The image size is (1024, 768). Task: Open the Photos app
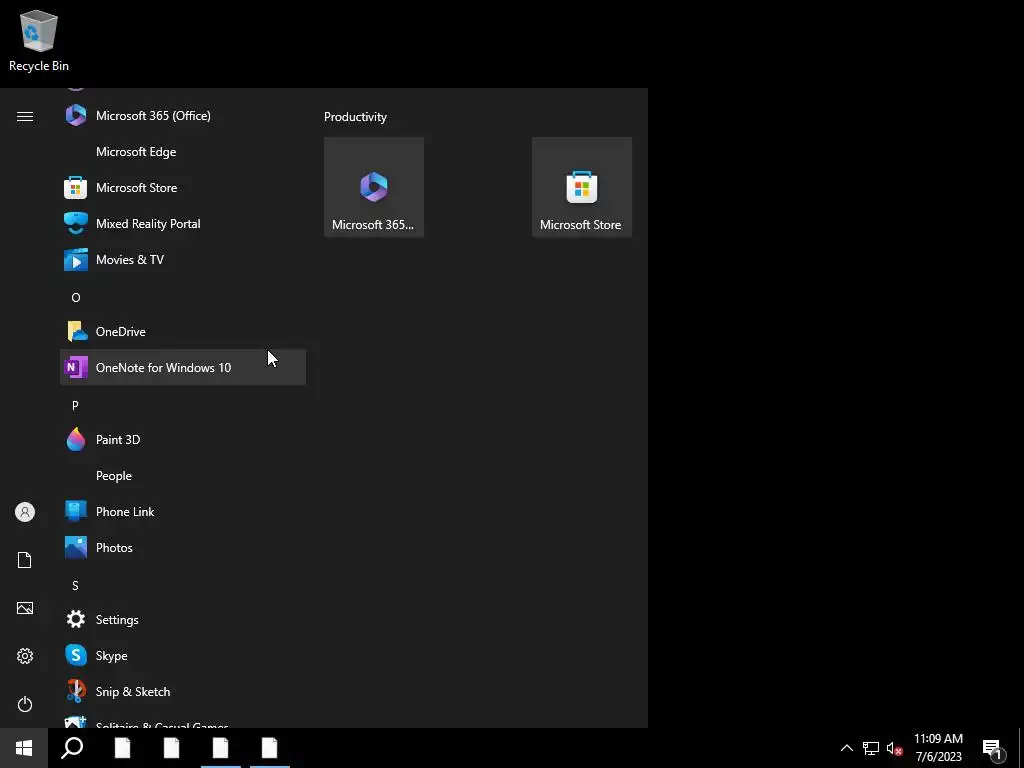183,547
